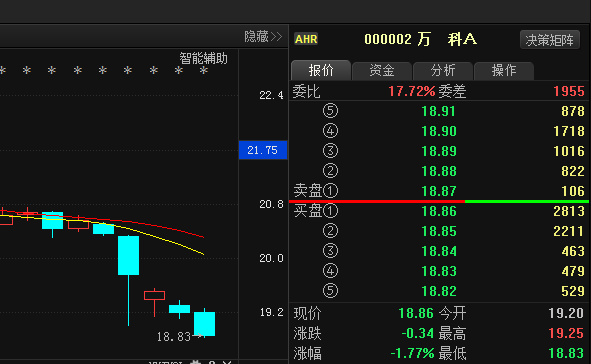Click the green segment of buy-sell ratio bar
This screenshot has width=591, height=364.
pos(527,202)
